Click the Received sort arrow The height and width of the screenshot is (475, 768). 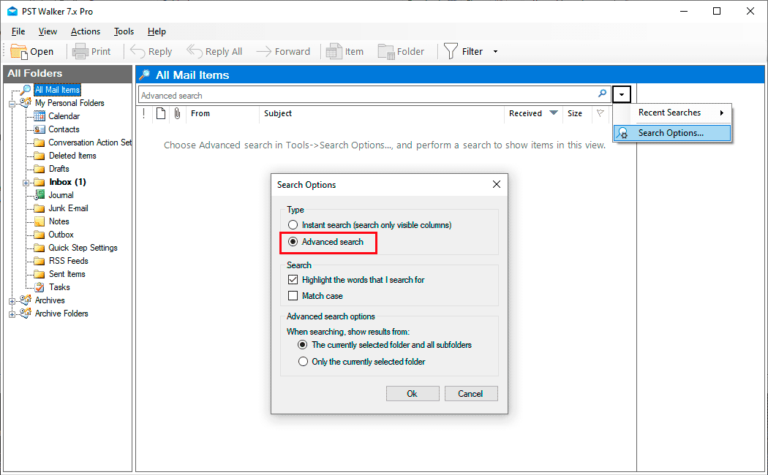pyautogui.click(x=553, y=113)
